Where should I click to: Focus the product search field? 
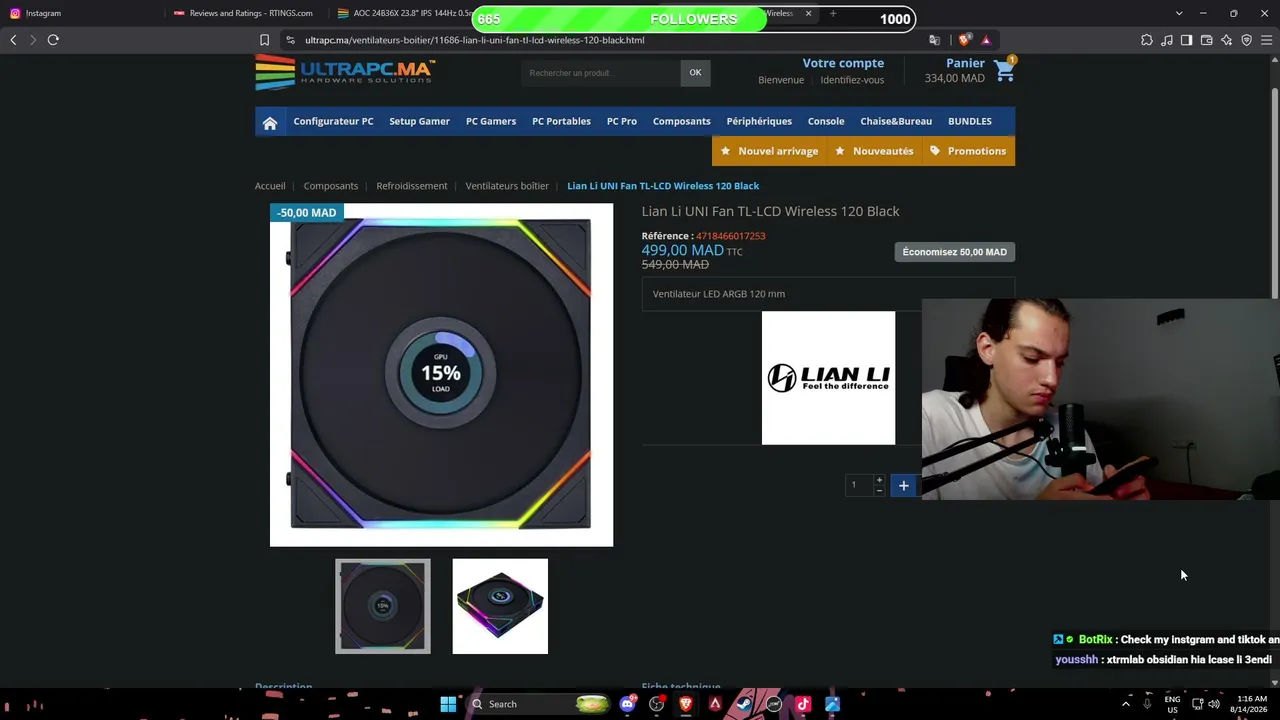tap(600, 73)
